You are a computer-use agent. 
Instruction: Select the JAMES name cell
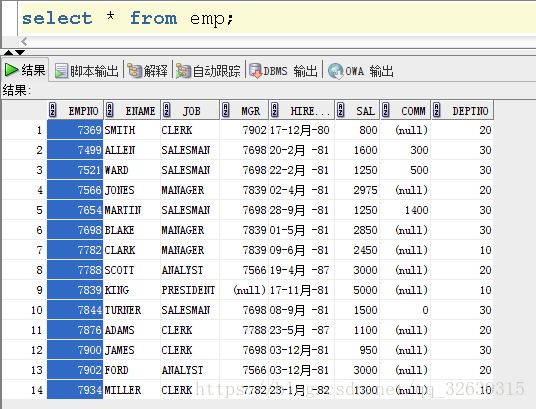point(132,350)
